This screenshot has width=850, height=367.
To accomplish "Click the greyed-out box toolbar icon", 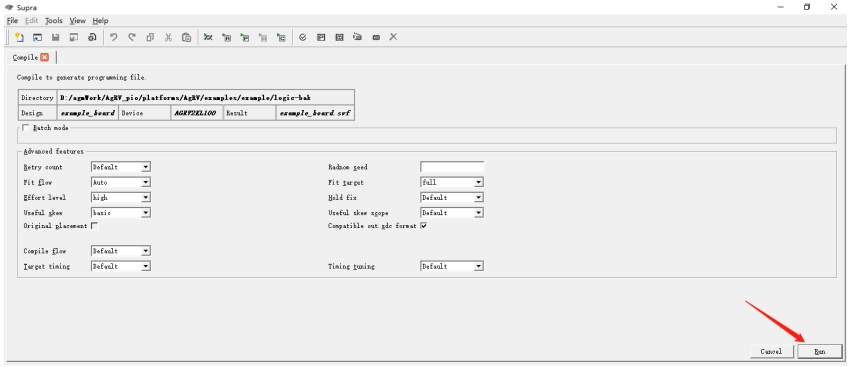I will [x=263, y=37].
